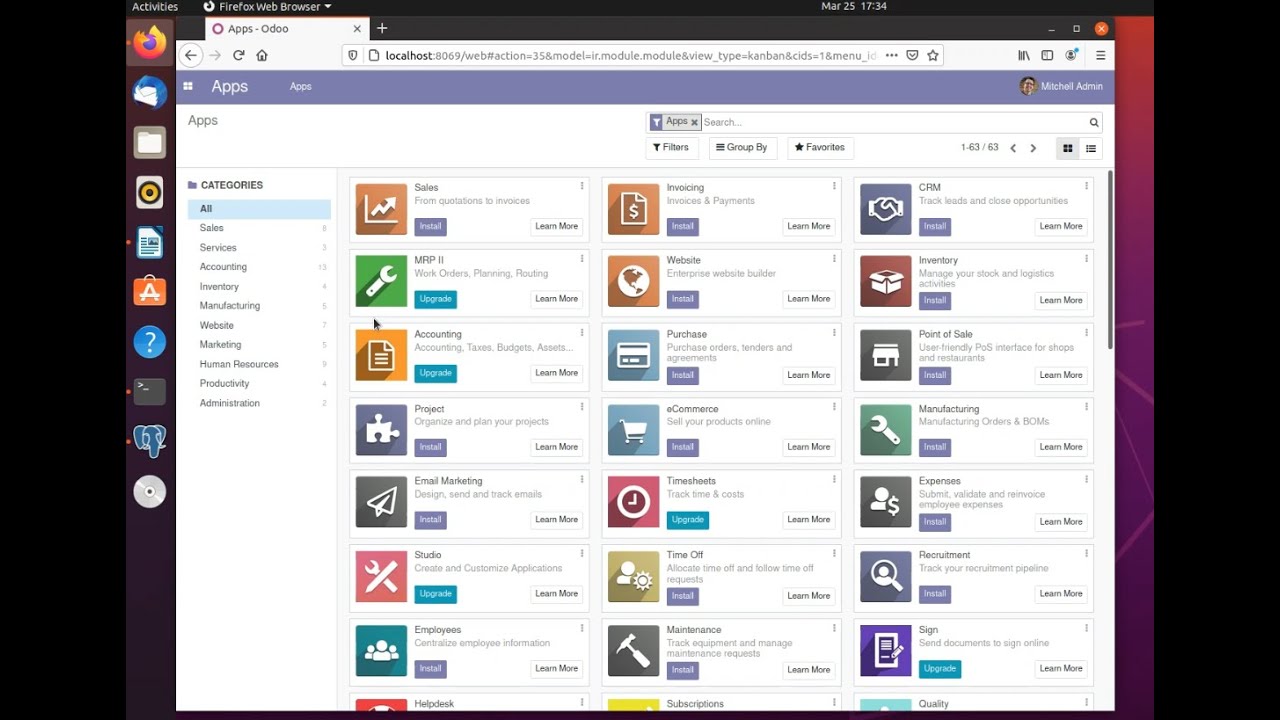Click the Employees app icon
This screenshot has height=720, width=1280.
[381, 651]
